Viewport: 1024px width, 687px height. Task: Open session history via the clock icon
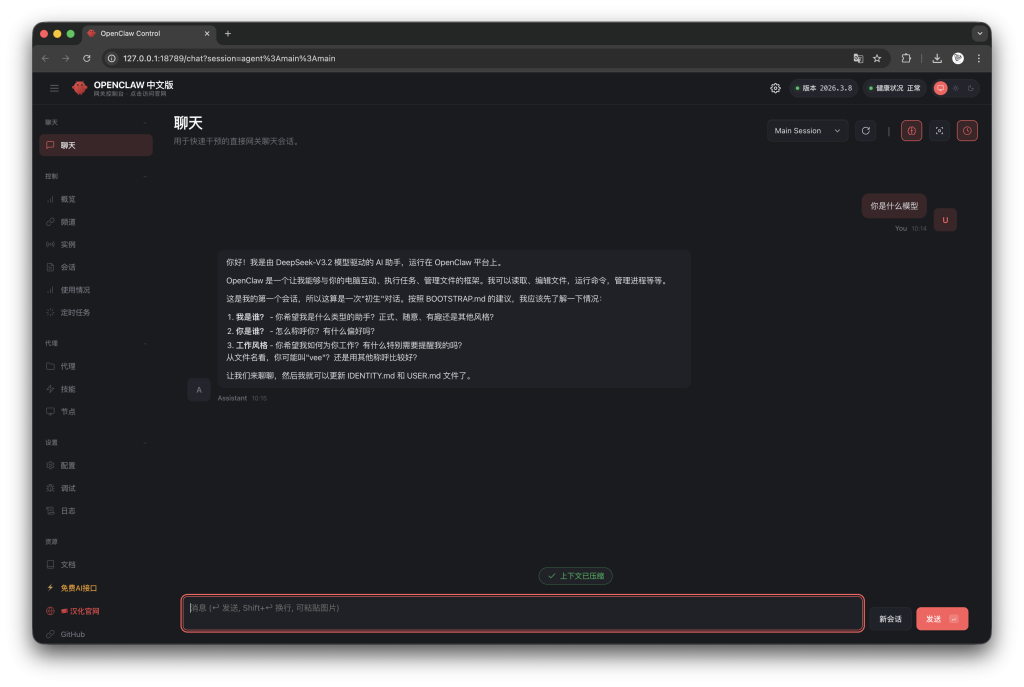[967, 130]
